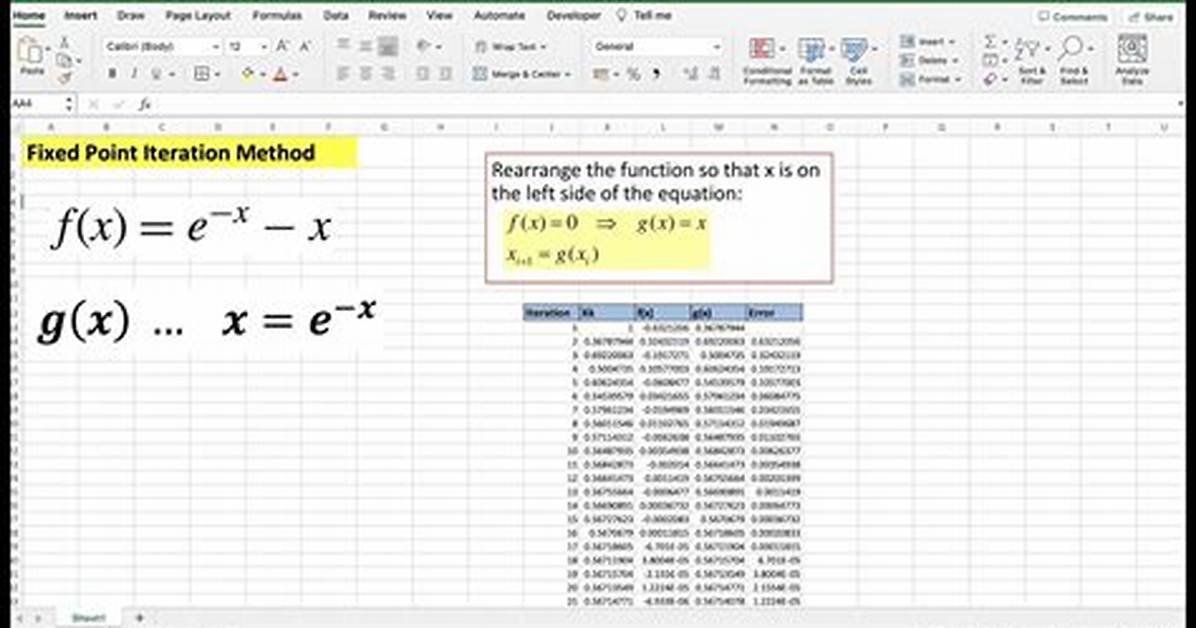This screenshot has height=628, width=1196.
Task: Apply comma style
Action: coord(656,74)
